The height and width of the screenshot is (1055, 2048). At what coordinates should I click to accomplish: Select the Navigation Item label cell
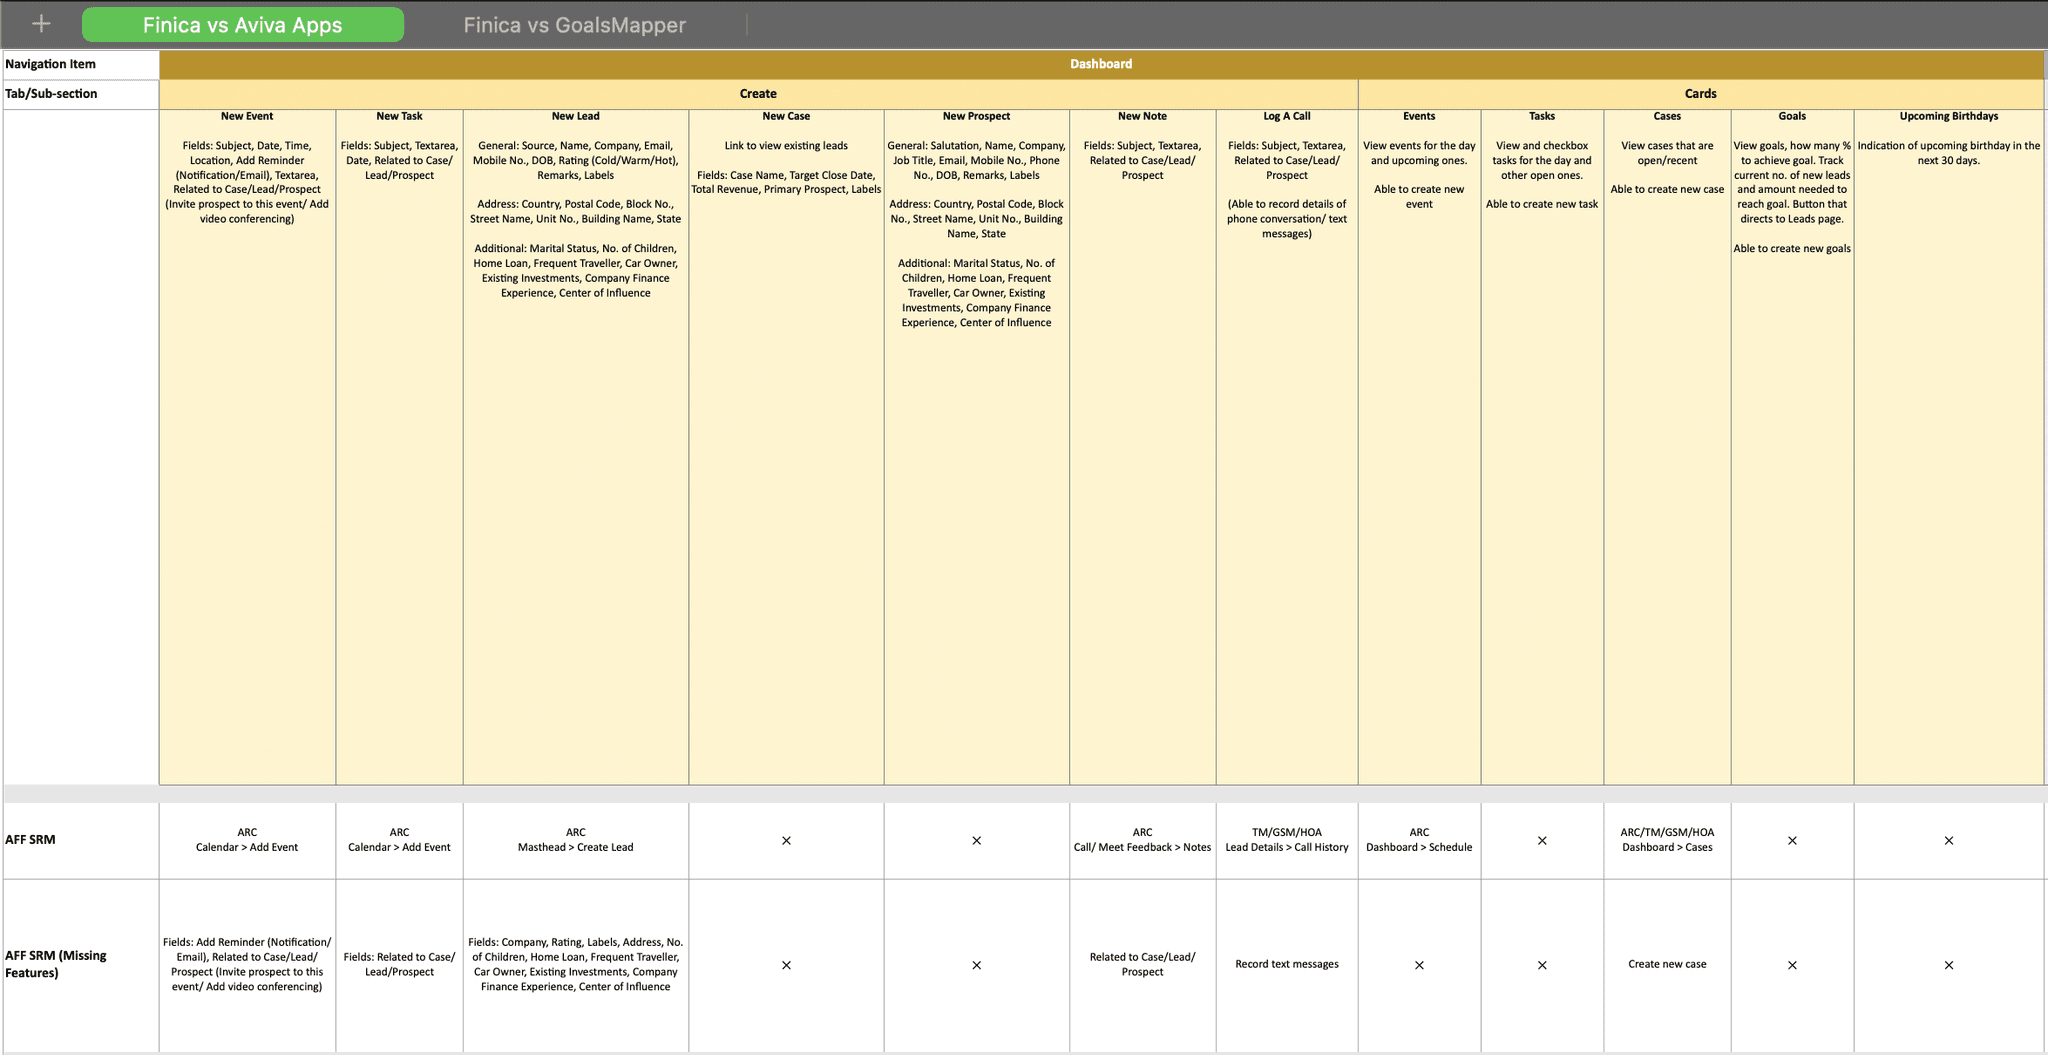81,64
